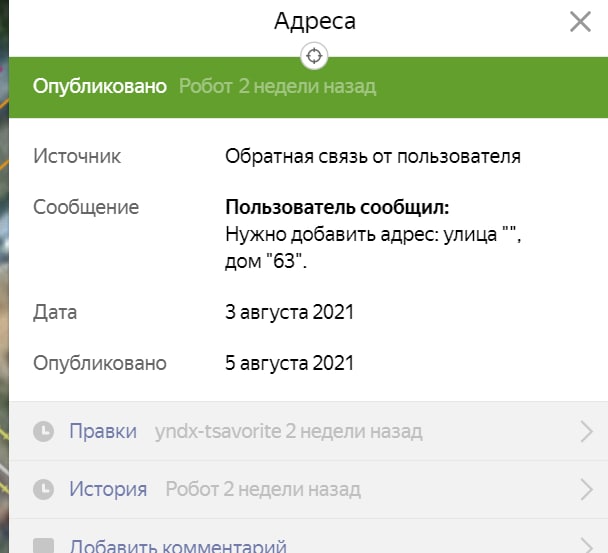The height and width of the screenshot is (553, 608).
Task: Expand the История row chevron
Action: pos(587,489)
